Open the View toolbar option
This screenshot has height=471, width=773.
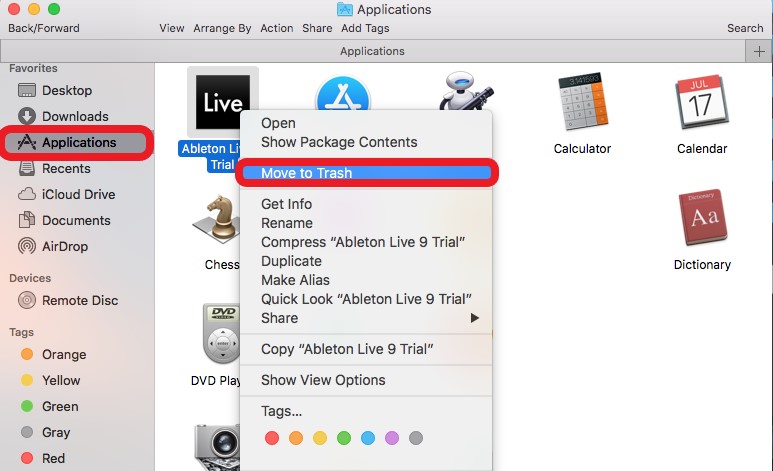[x=172, y=29]
